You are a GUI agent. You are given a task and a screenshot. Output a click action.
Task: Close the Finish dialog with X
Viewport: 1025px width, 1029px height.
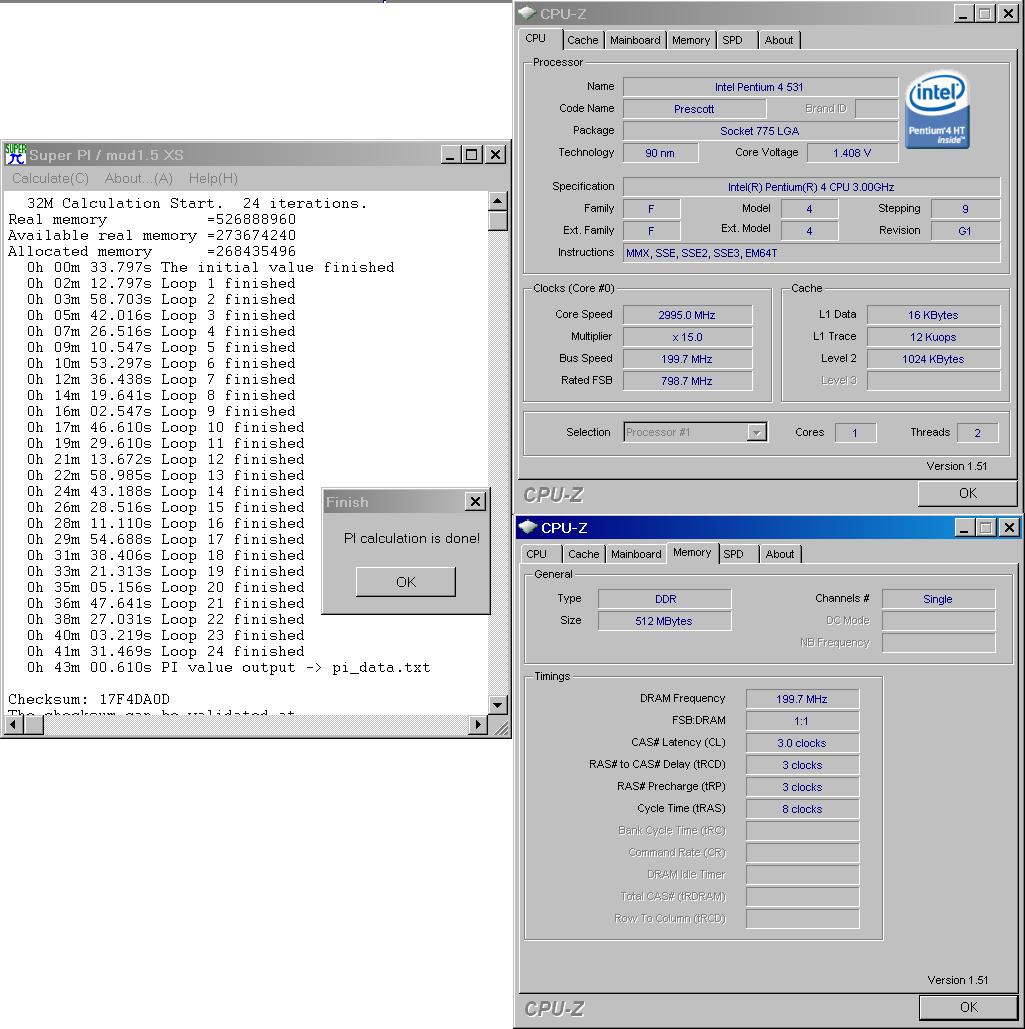475,502
